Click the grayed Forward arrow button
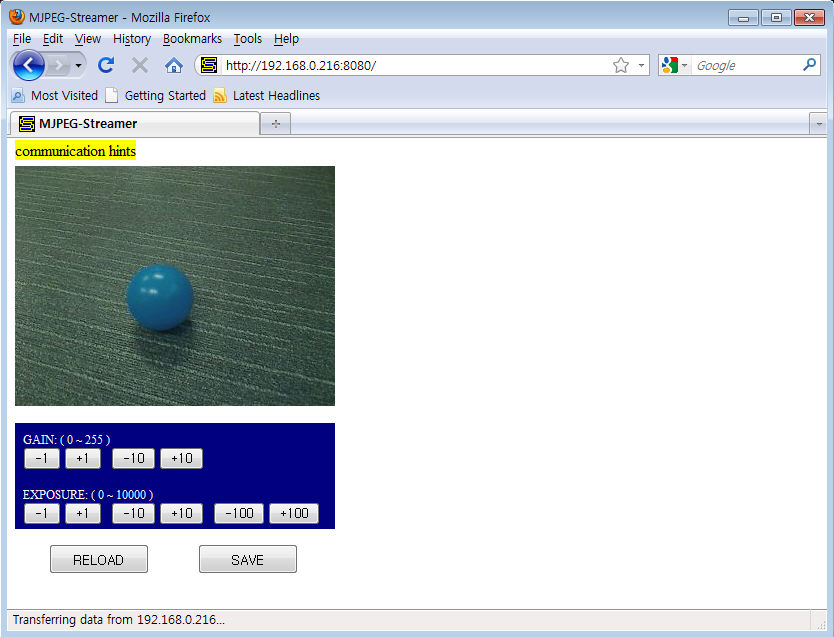834x637 pixels. [x=59, y=66]
